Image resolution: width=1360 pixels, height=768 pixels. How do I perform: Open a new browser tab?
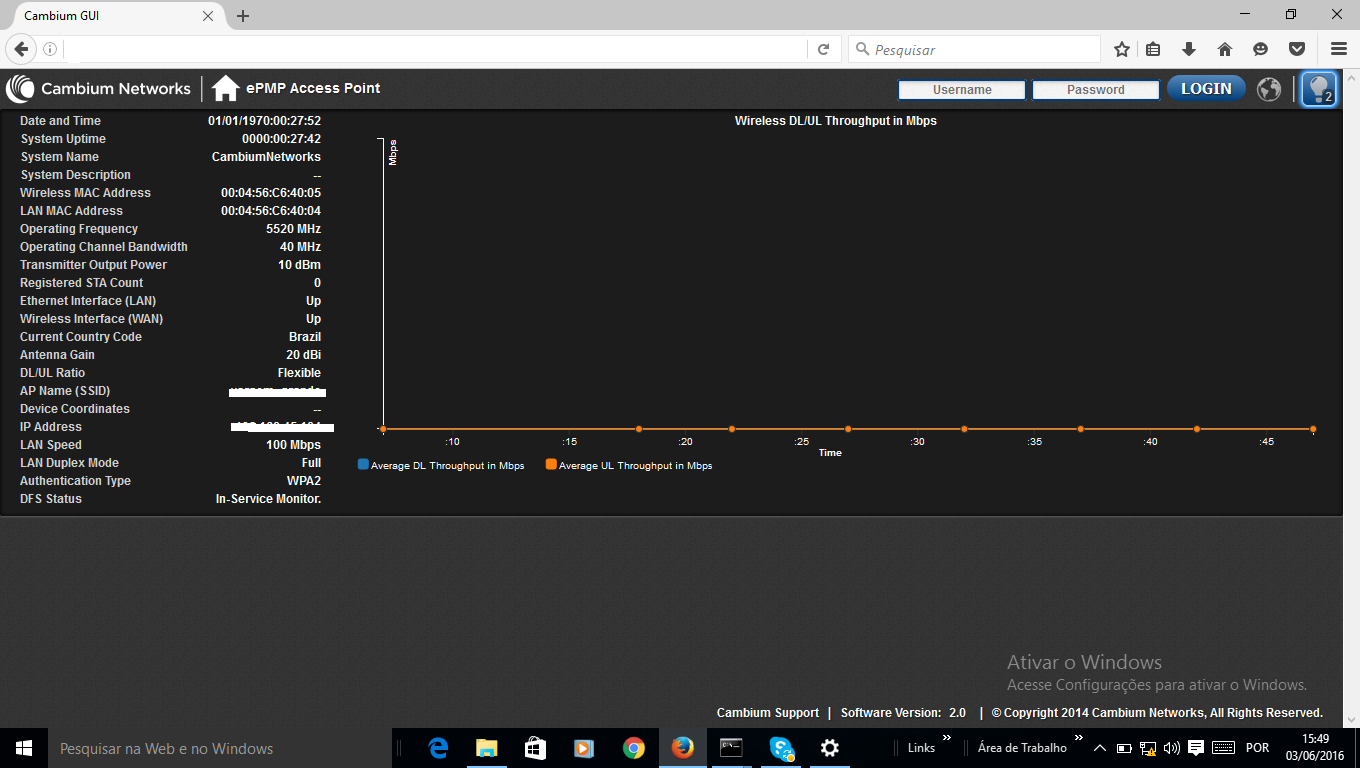point(243,16)
